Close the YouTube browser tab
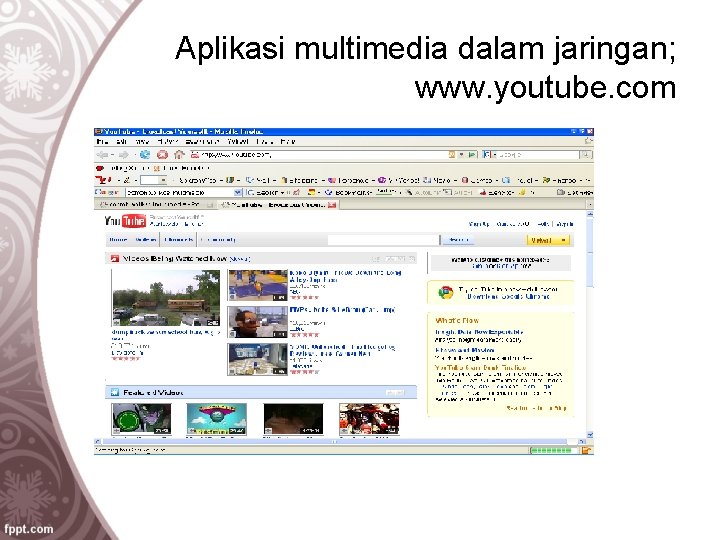Viewport: 720px width, 540px height. [x=332, y=205]
